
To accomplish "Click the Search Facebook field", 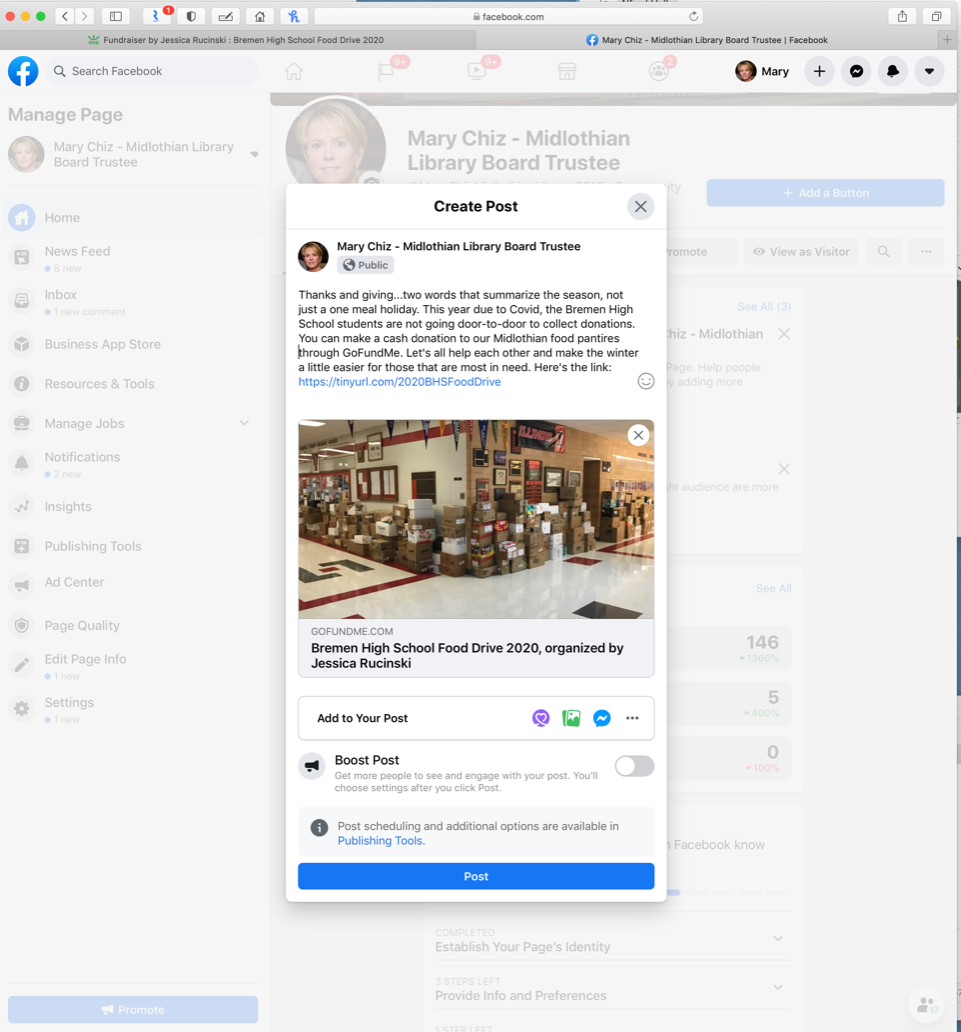I will 151,71.
